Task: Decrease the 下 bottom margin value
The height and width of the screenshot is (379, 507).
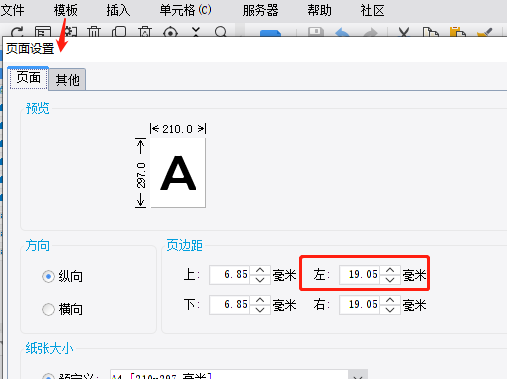Action: pos(260,310)
